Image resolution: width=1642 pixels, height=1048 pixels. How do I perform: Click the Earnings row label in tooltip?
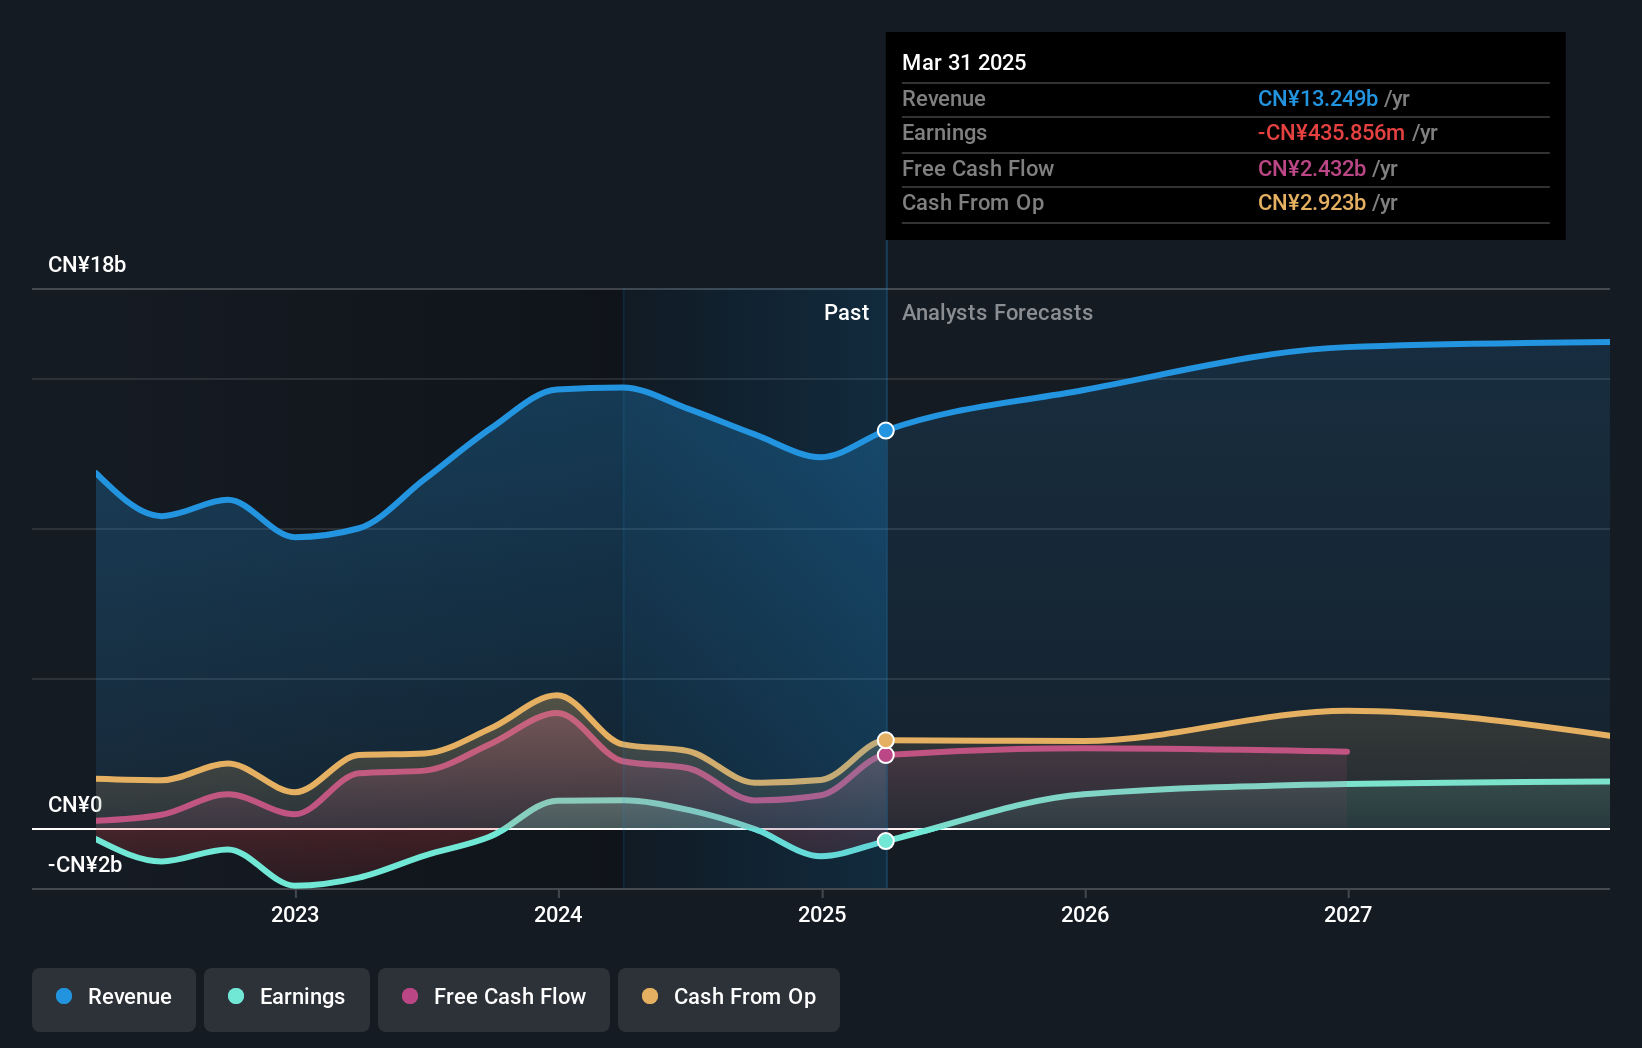pyautogui.click(x=944, y=133)
